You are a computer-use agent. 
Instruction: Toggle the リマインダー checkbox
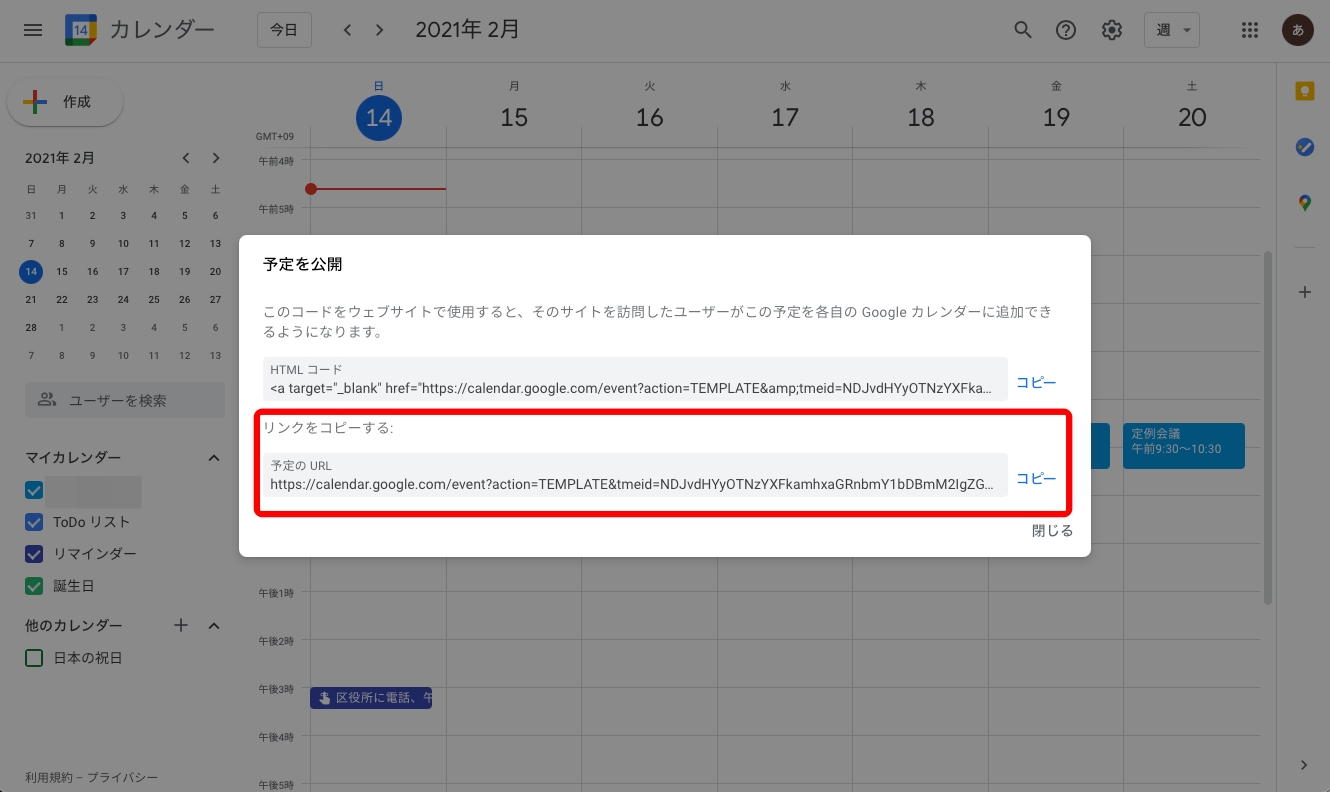[34, 554]
